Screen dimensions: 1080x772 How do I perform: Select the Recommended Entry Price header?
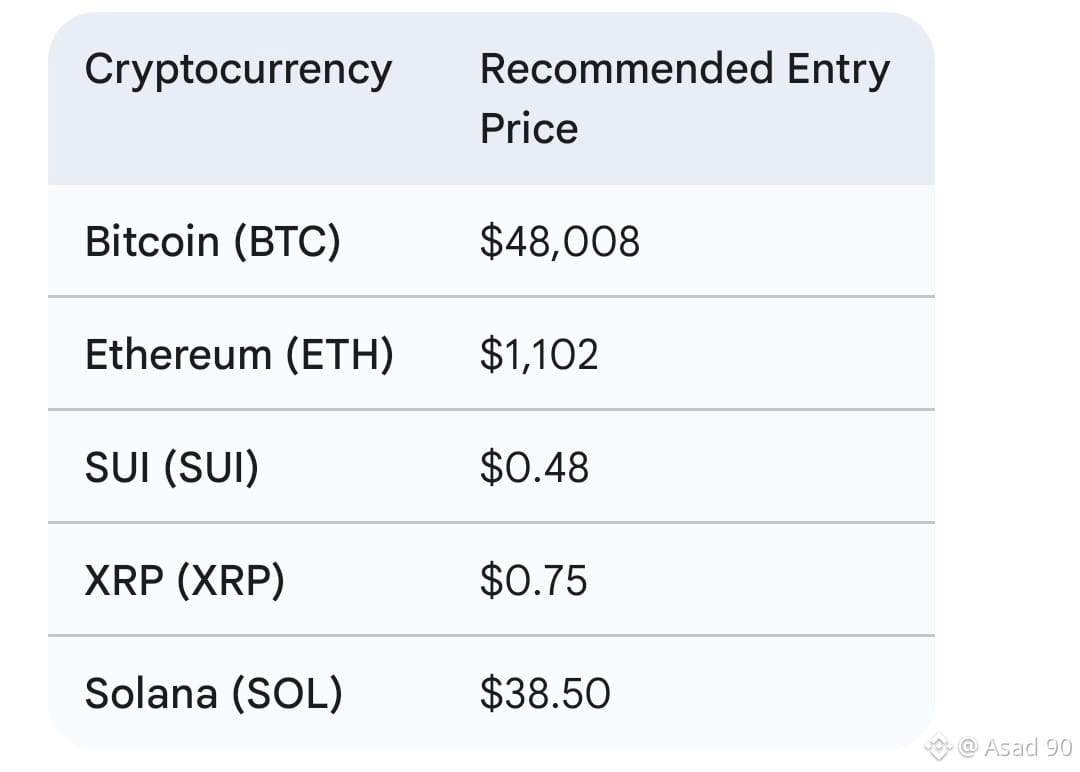(685, 98)
